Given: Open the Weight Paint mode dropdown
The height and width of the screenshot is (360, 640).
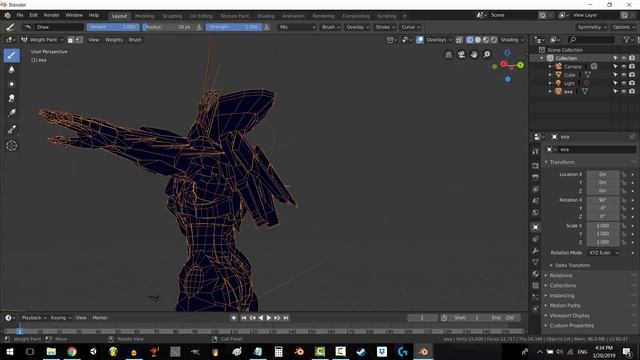Looking at the screenshot, I should coord(43,40).
